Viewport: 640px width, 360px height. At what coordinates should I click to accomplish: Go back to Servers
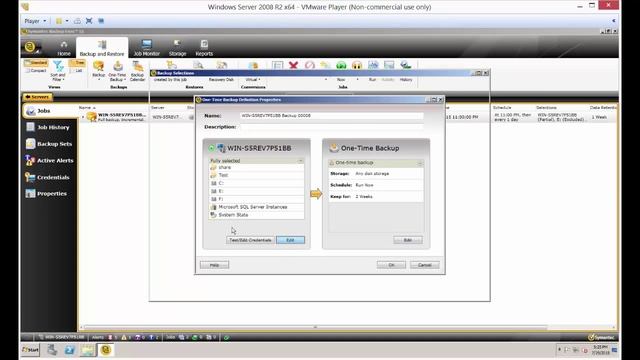(37, 97)
